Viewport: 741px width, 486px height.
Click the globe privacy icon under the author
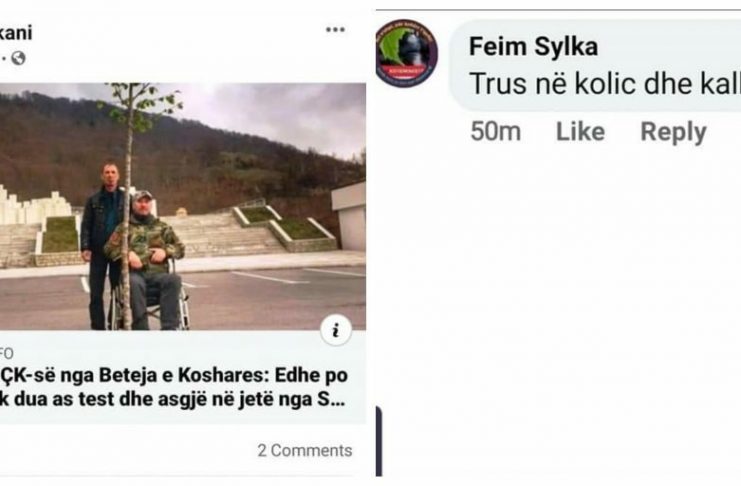tap(18, 58)
